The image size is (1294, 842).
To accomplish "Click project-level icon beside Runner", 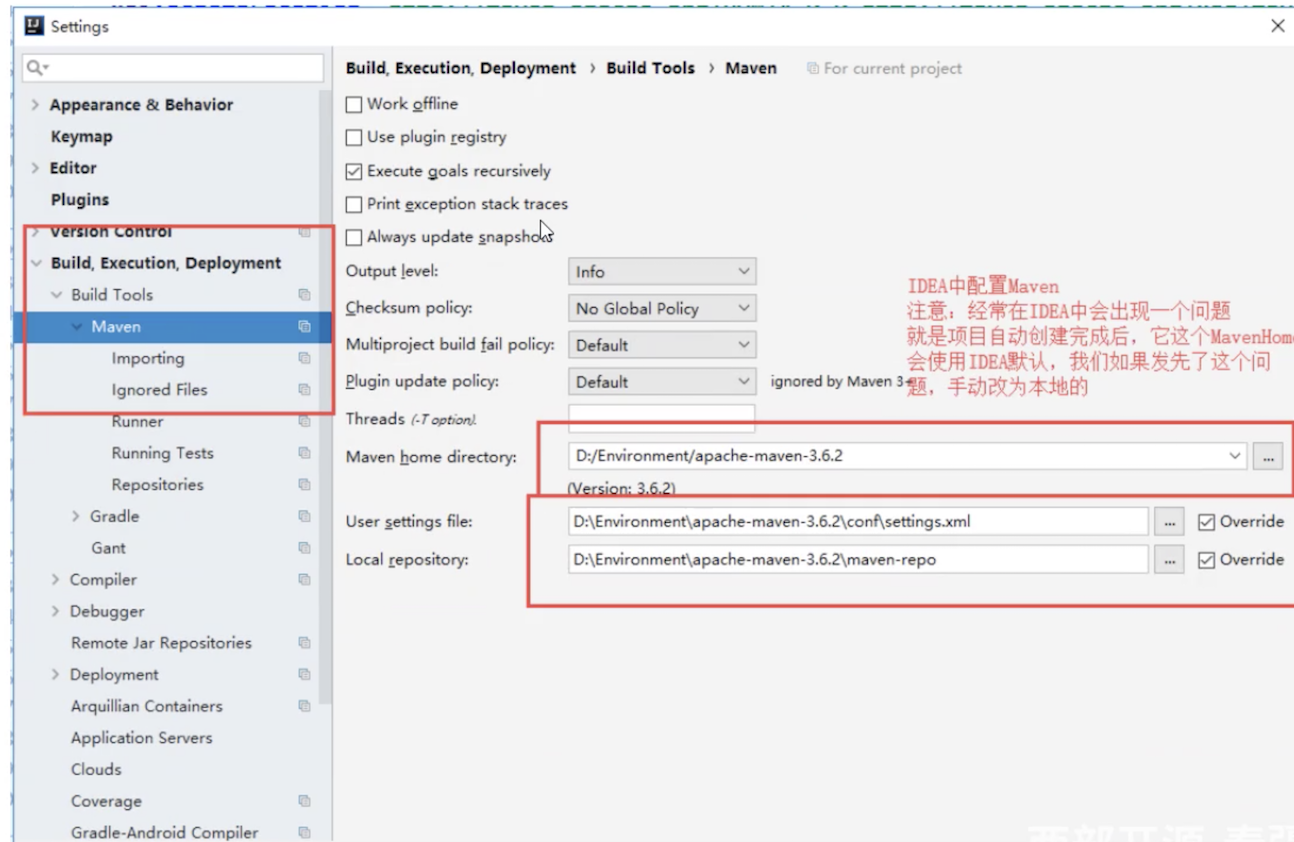I will 304,422.
